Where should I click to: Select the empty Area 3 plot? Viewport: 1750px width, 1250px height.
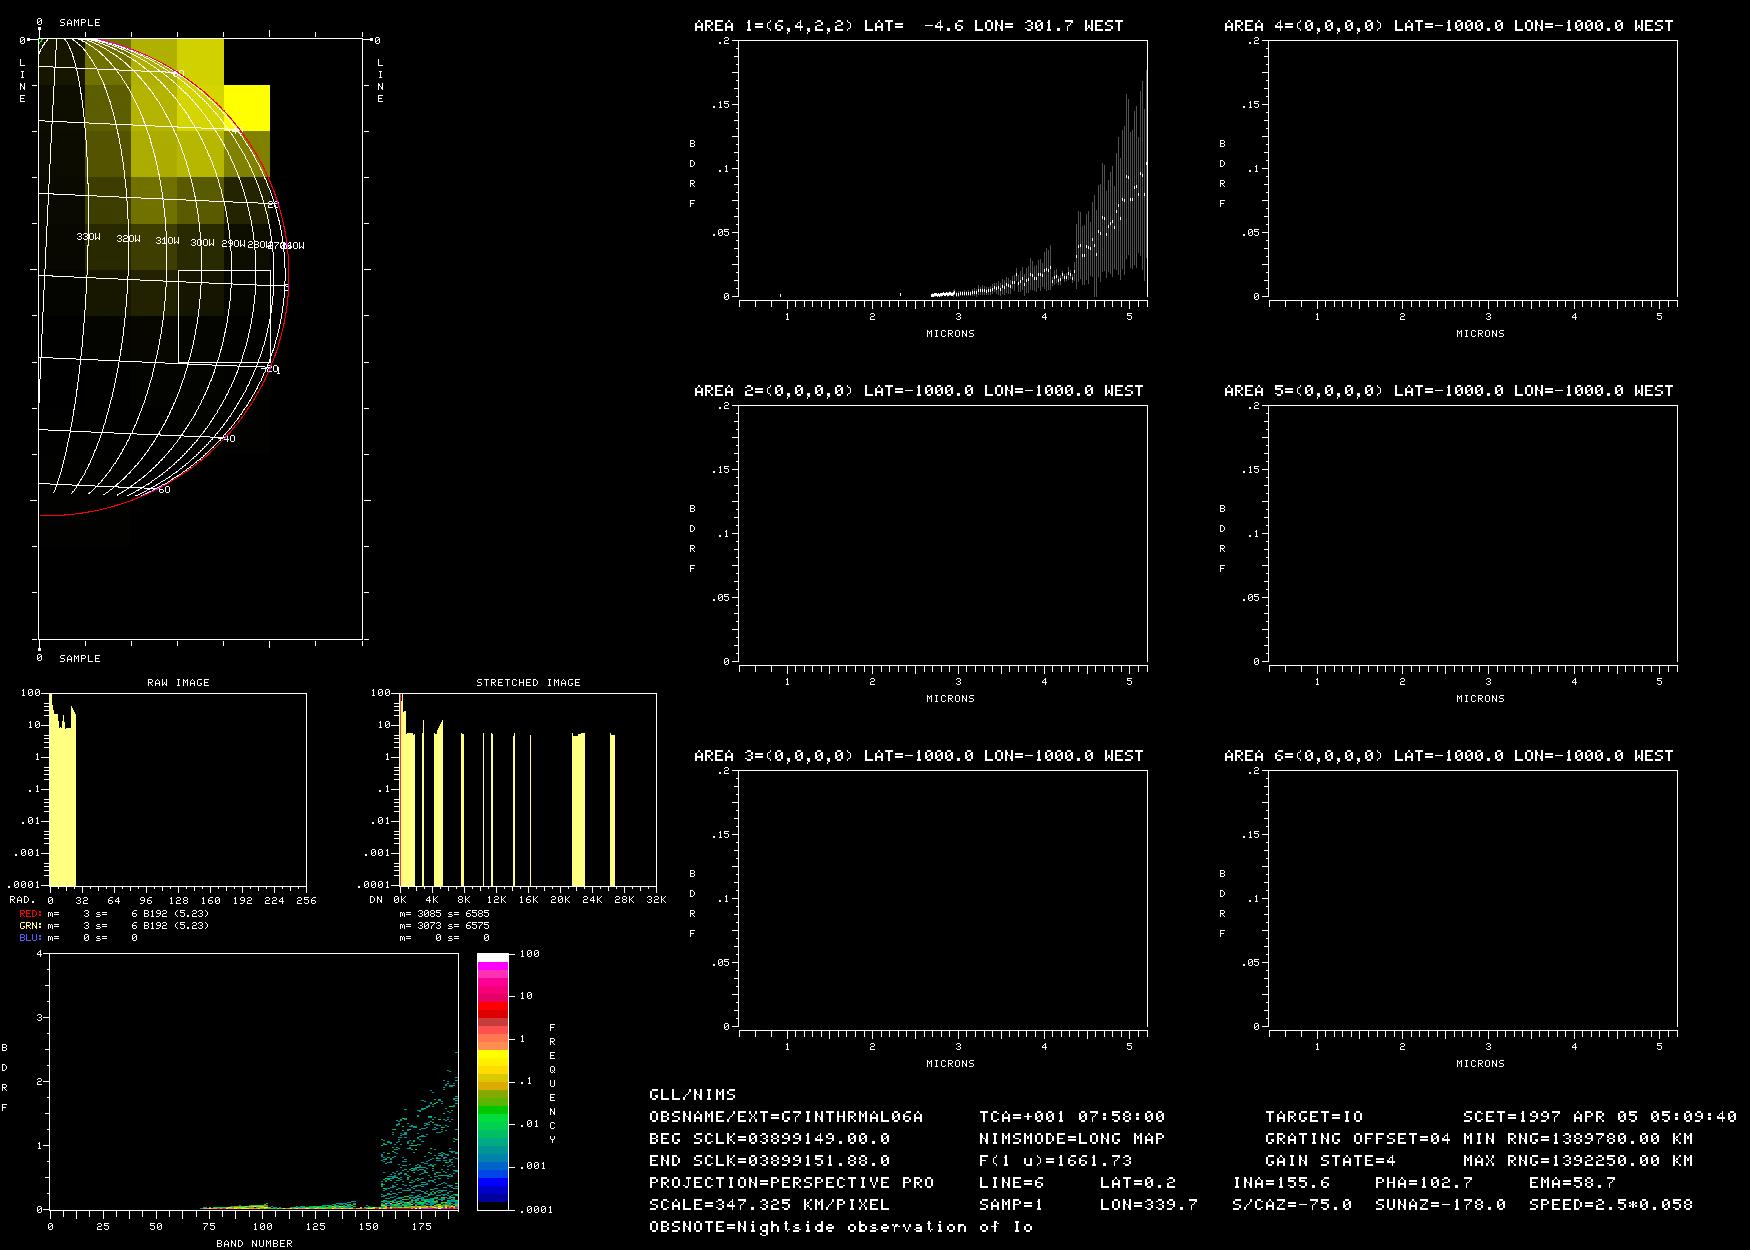pyautogui.click(x=942, y=899)
